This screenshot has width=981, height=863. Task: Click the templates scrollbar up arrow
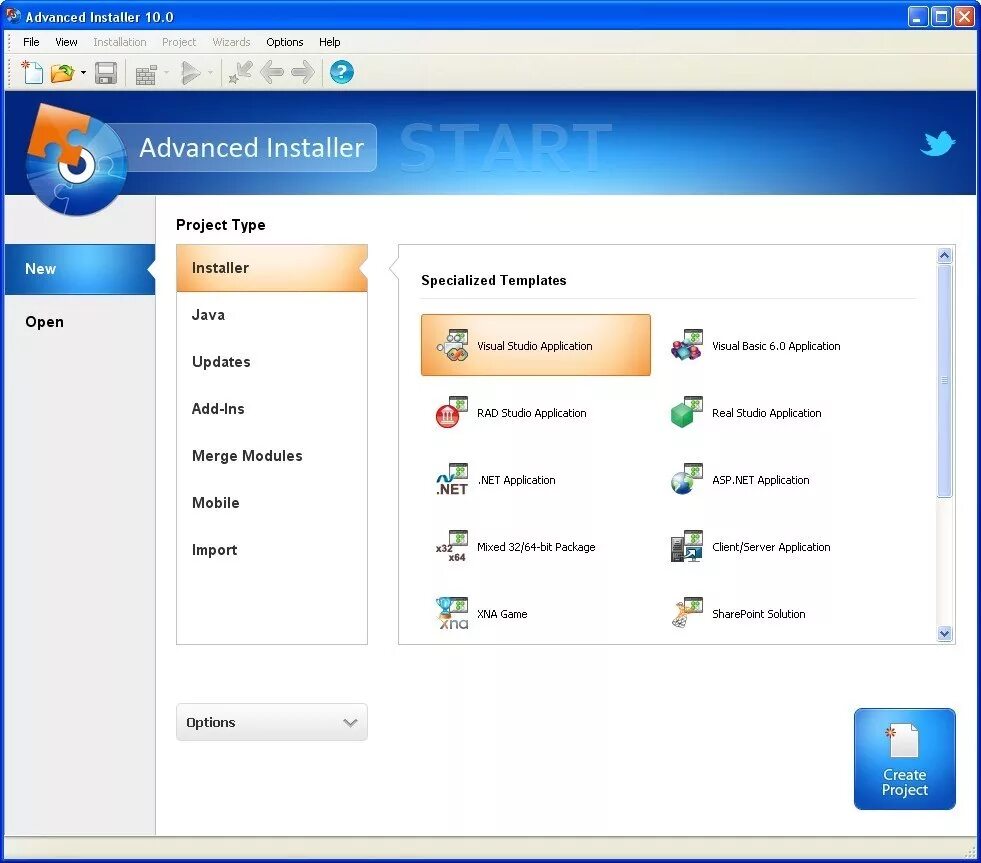(x=945, y=255)
